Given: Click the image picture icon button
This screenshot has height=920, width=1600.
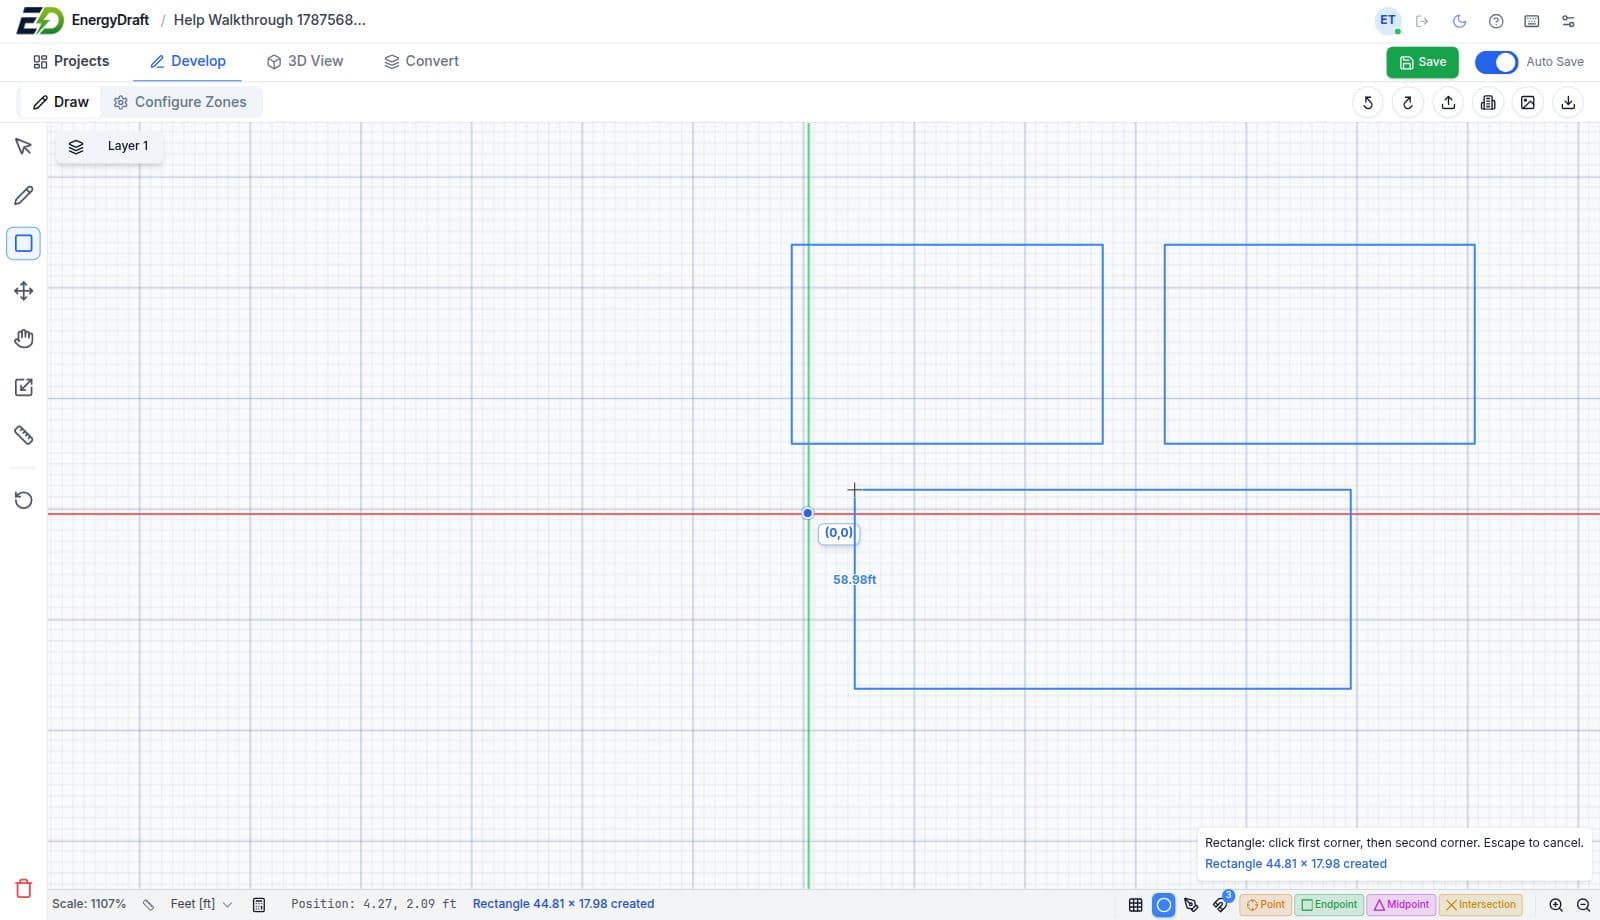Looking at the screenshot, I should pyautogui.click(x=1528, y=102).
